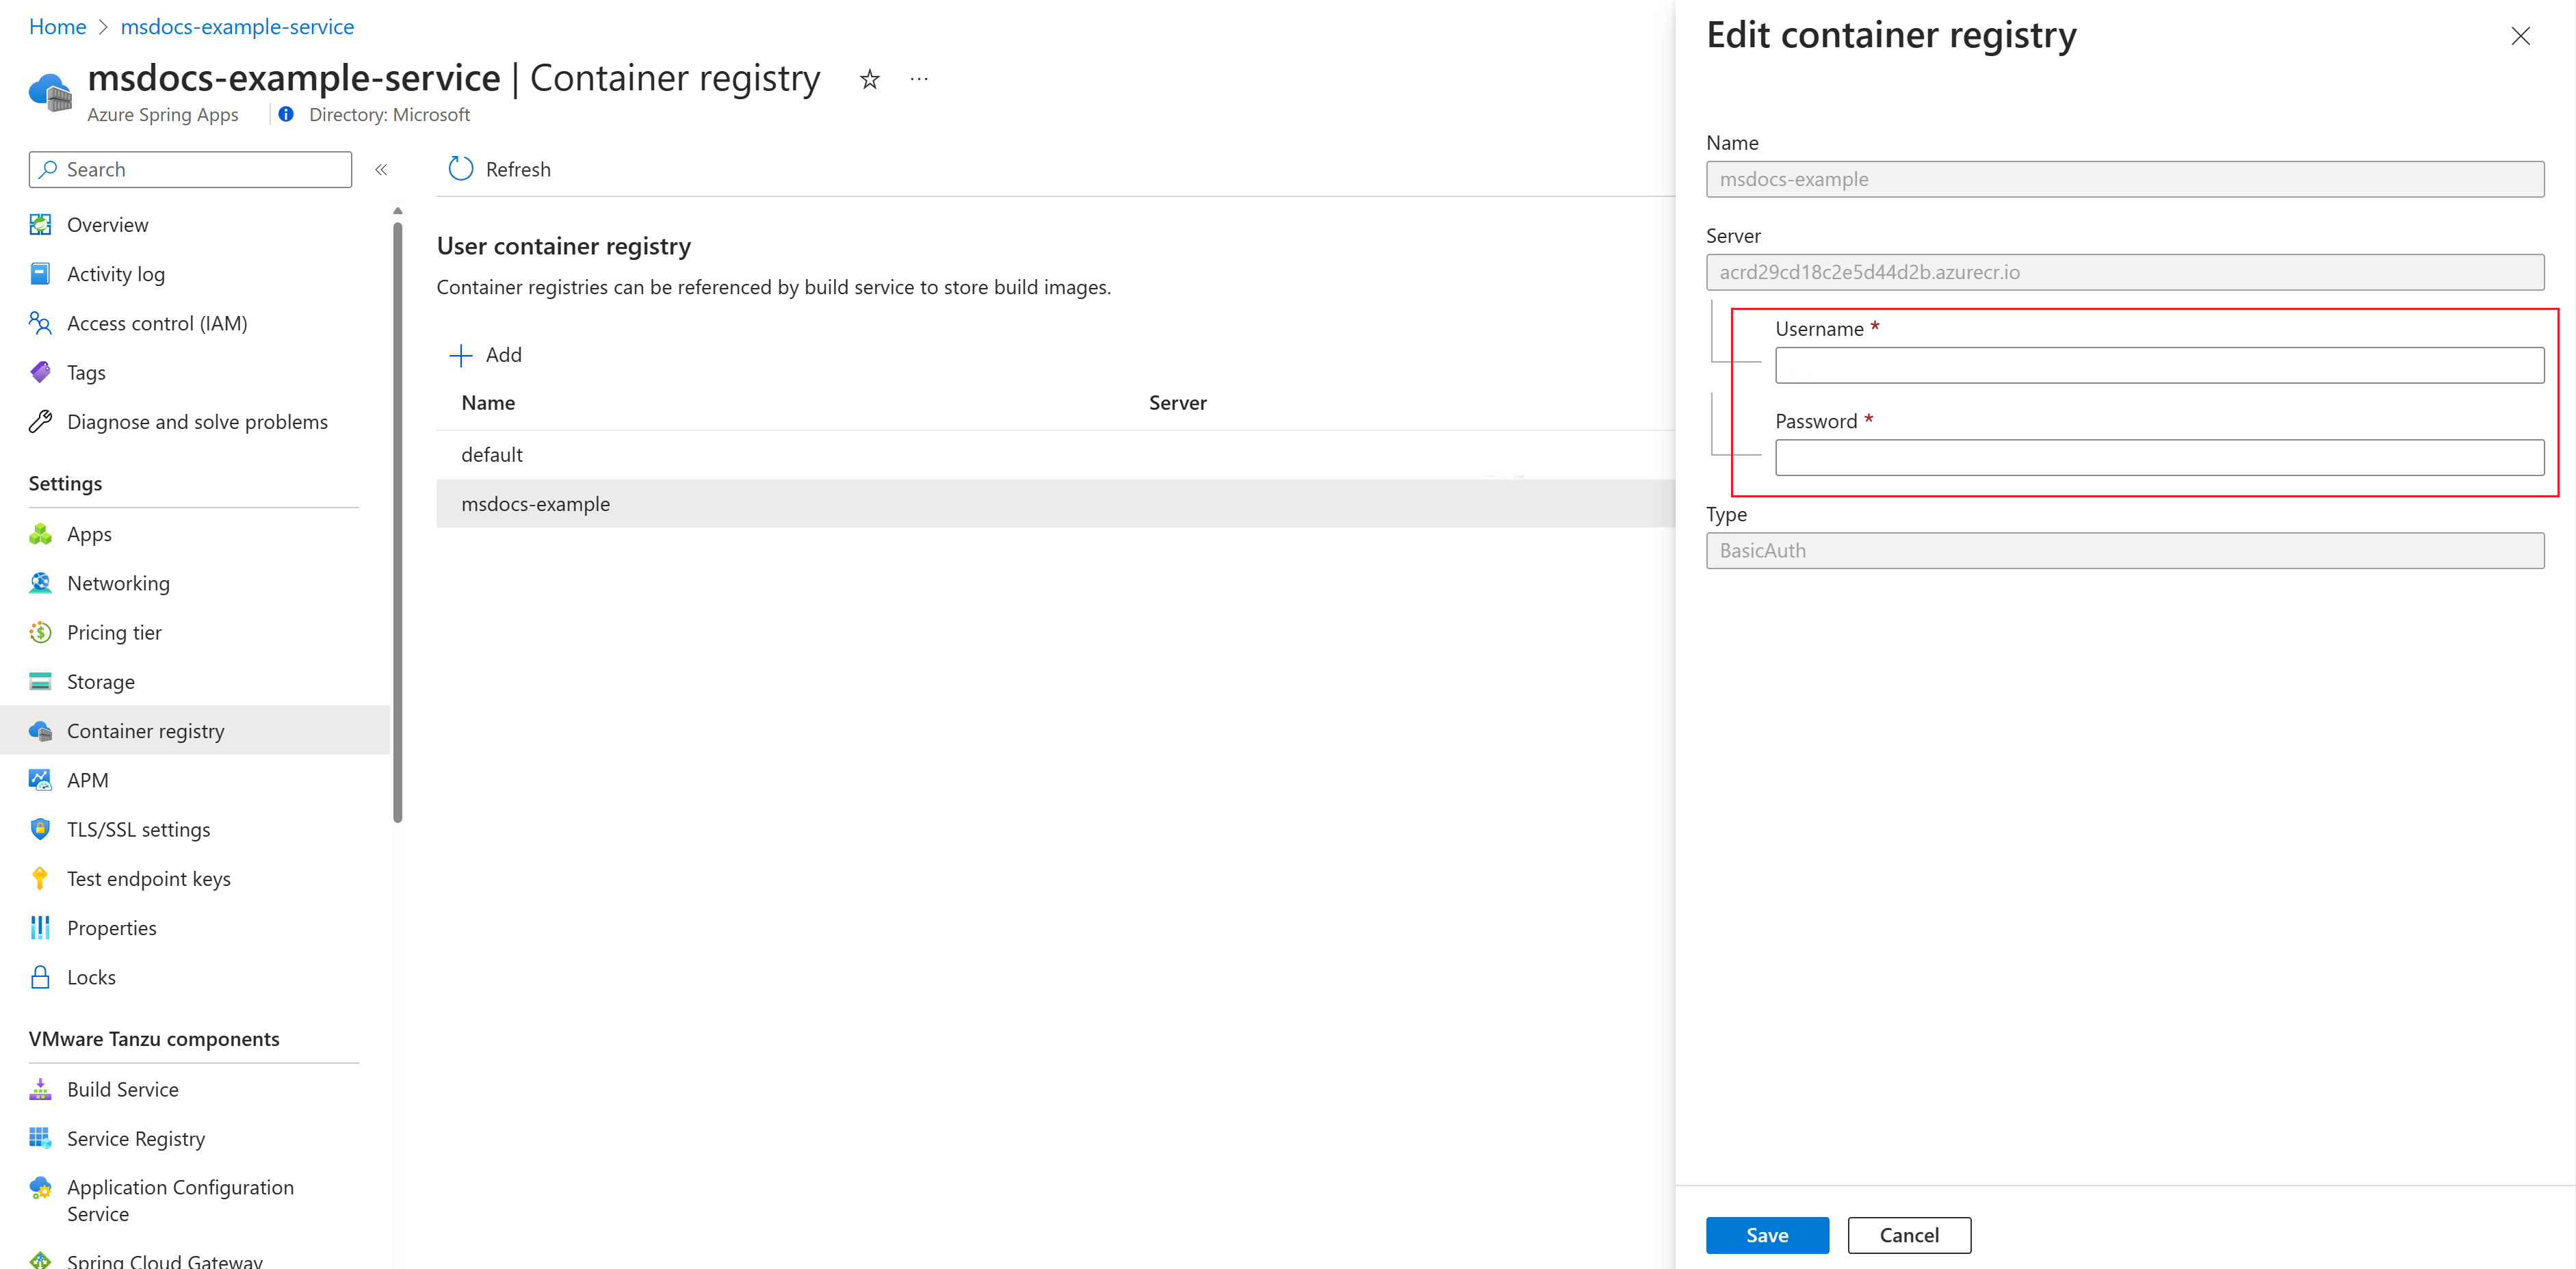Click the Refresh label in the toolbar

click(518, 169)
